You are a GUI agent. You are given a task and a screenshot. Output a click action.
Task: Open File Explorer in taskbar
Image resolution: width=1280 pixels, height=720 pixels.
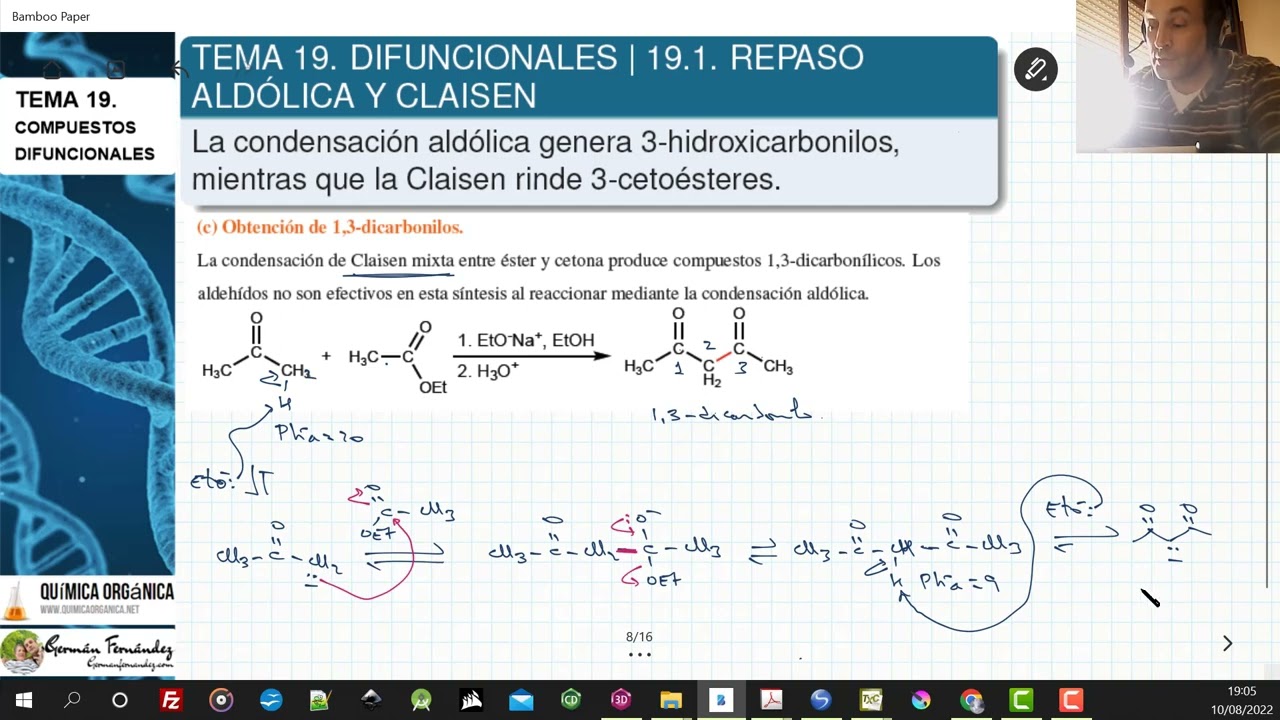coord(671,700)
